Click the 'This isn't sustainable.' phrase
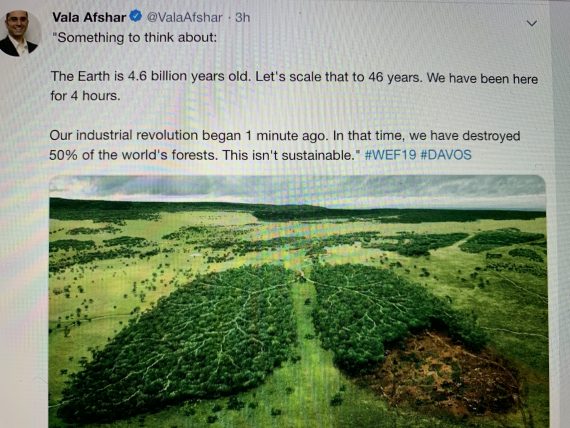Screen dimensions: 570x428 click(x=292, y=155)
